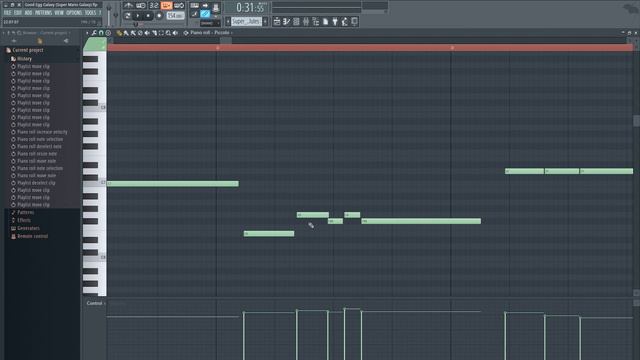This screenshot has height=360, width=640.
Task: Open the Super_Jules pattern selector
Action: pyautogui.click(x=247, y=21)
